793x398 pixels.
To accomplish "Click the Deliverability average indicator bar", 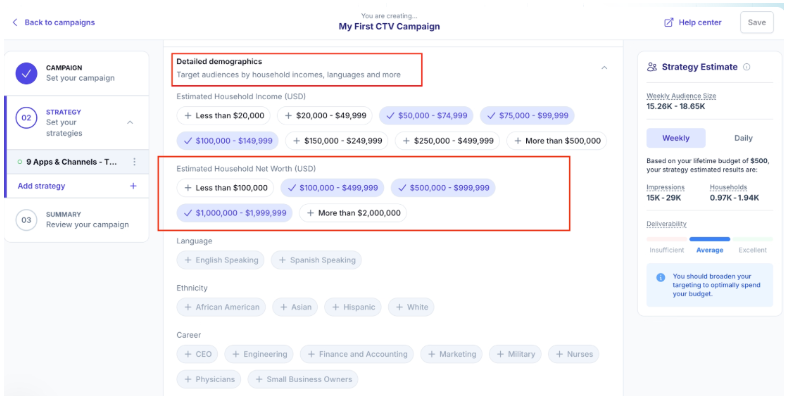I will (710, 239).
